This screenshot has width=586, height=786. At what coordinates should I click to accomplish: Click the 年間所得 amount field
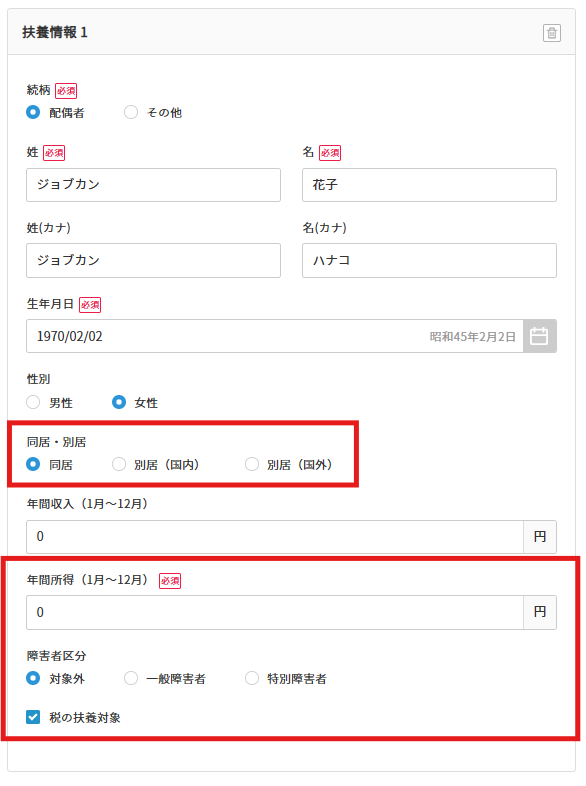(x=275, y=612)
